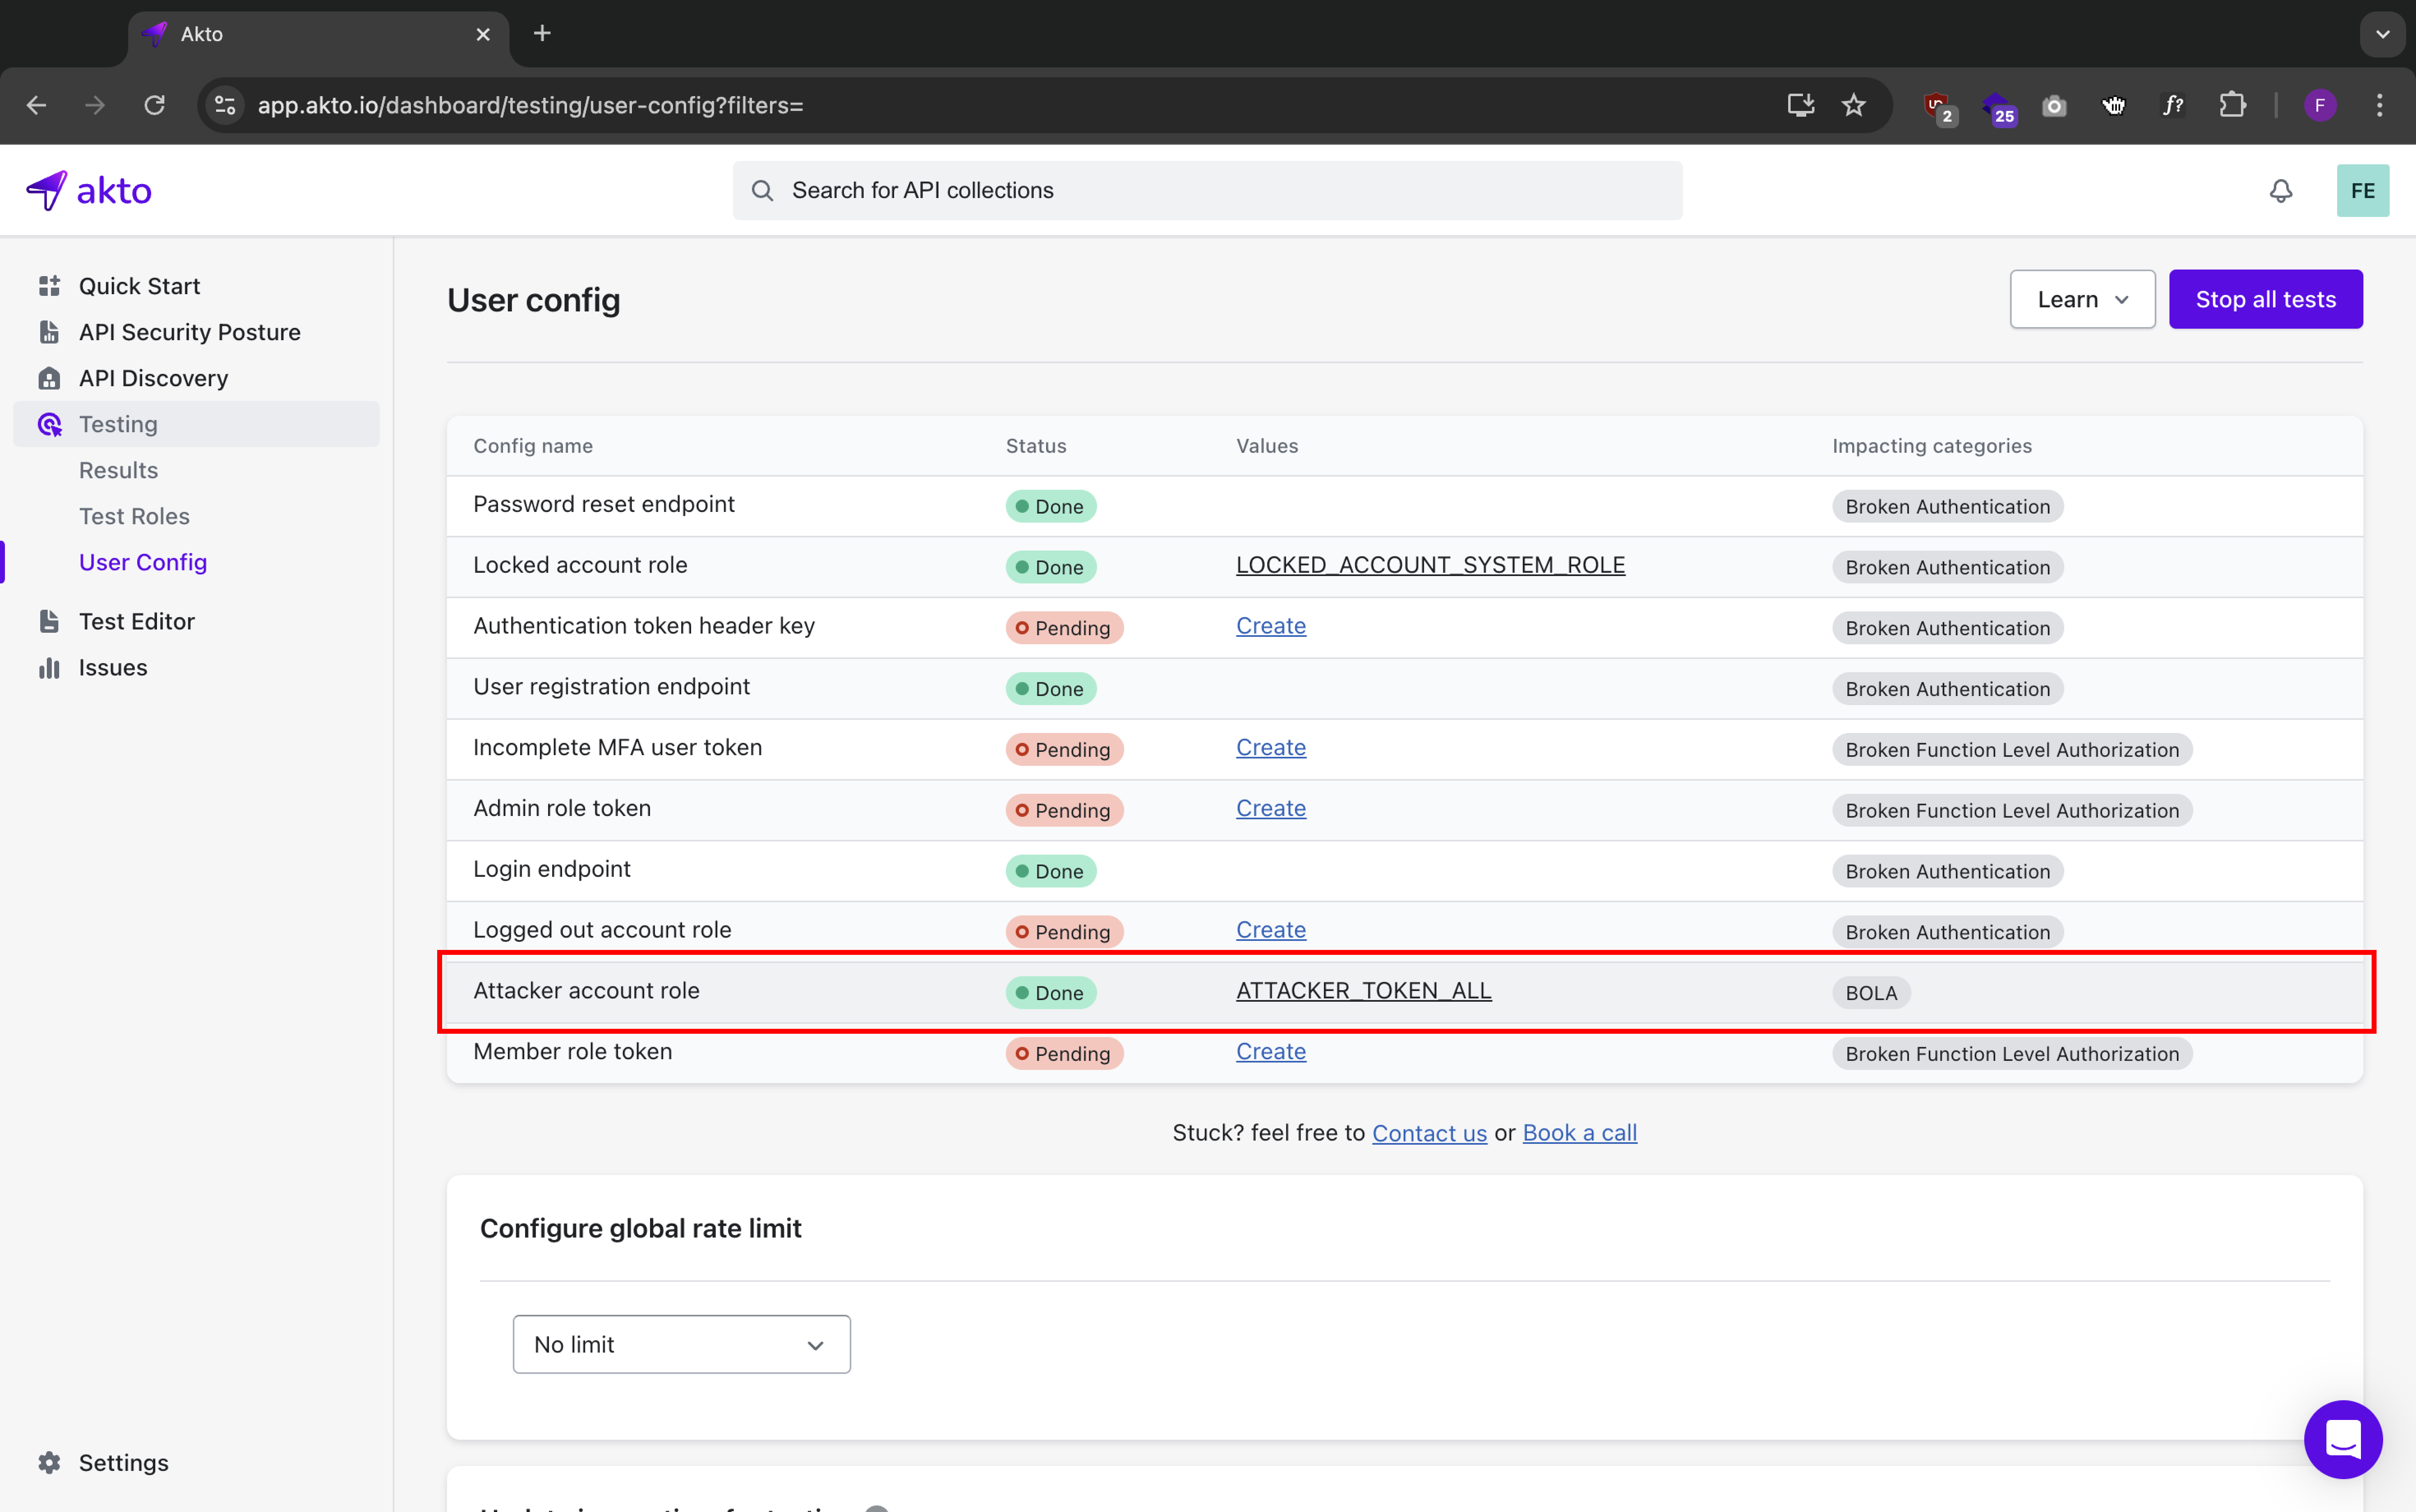Open the Quick Start page
The image size is (2416, 1512).
click(139, 286)
